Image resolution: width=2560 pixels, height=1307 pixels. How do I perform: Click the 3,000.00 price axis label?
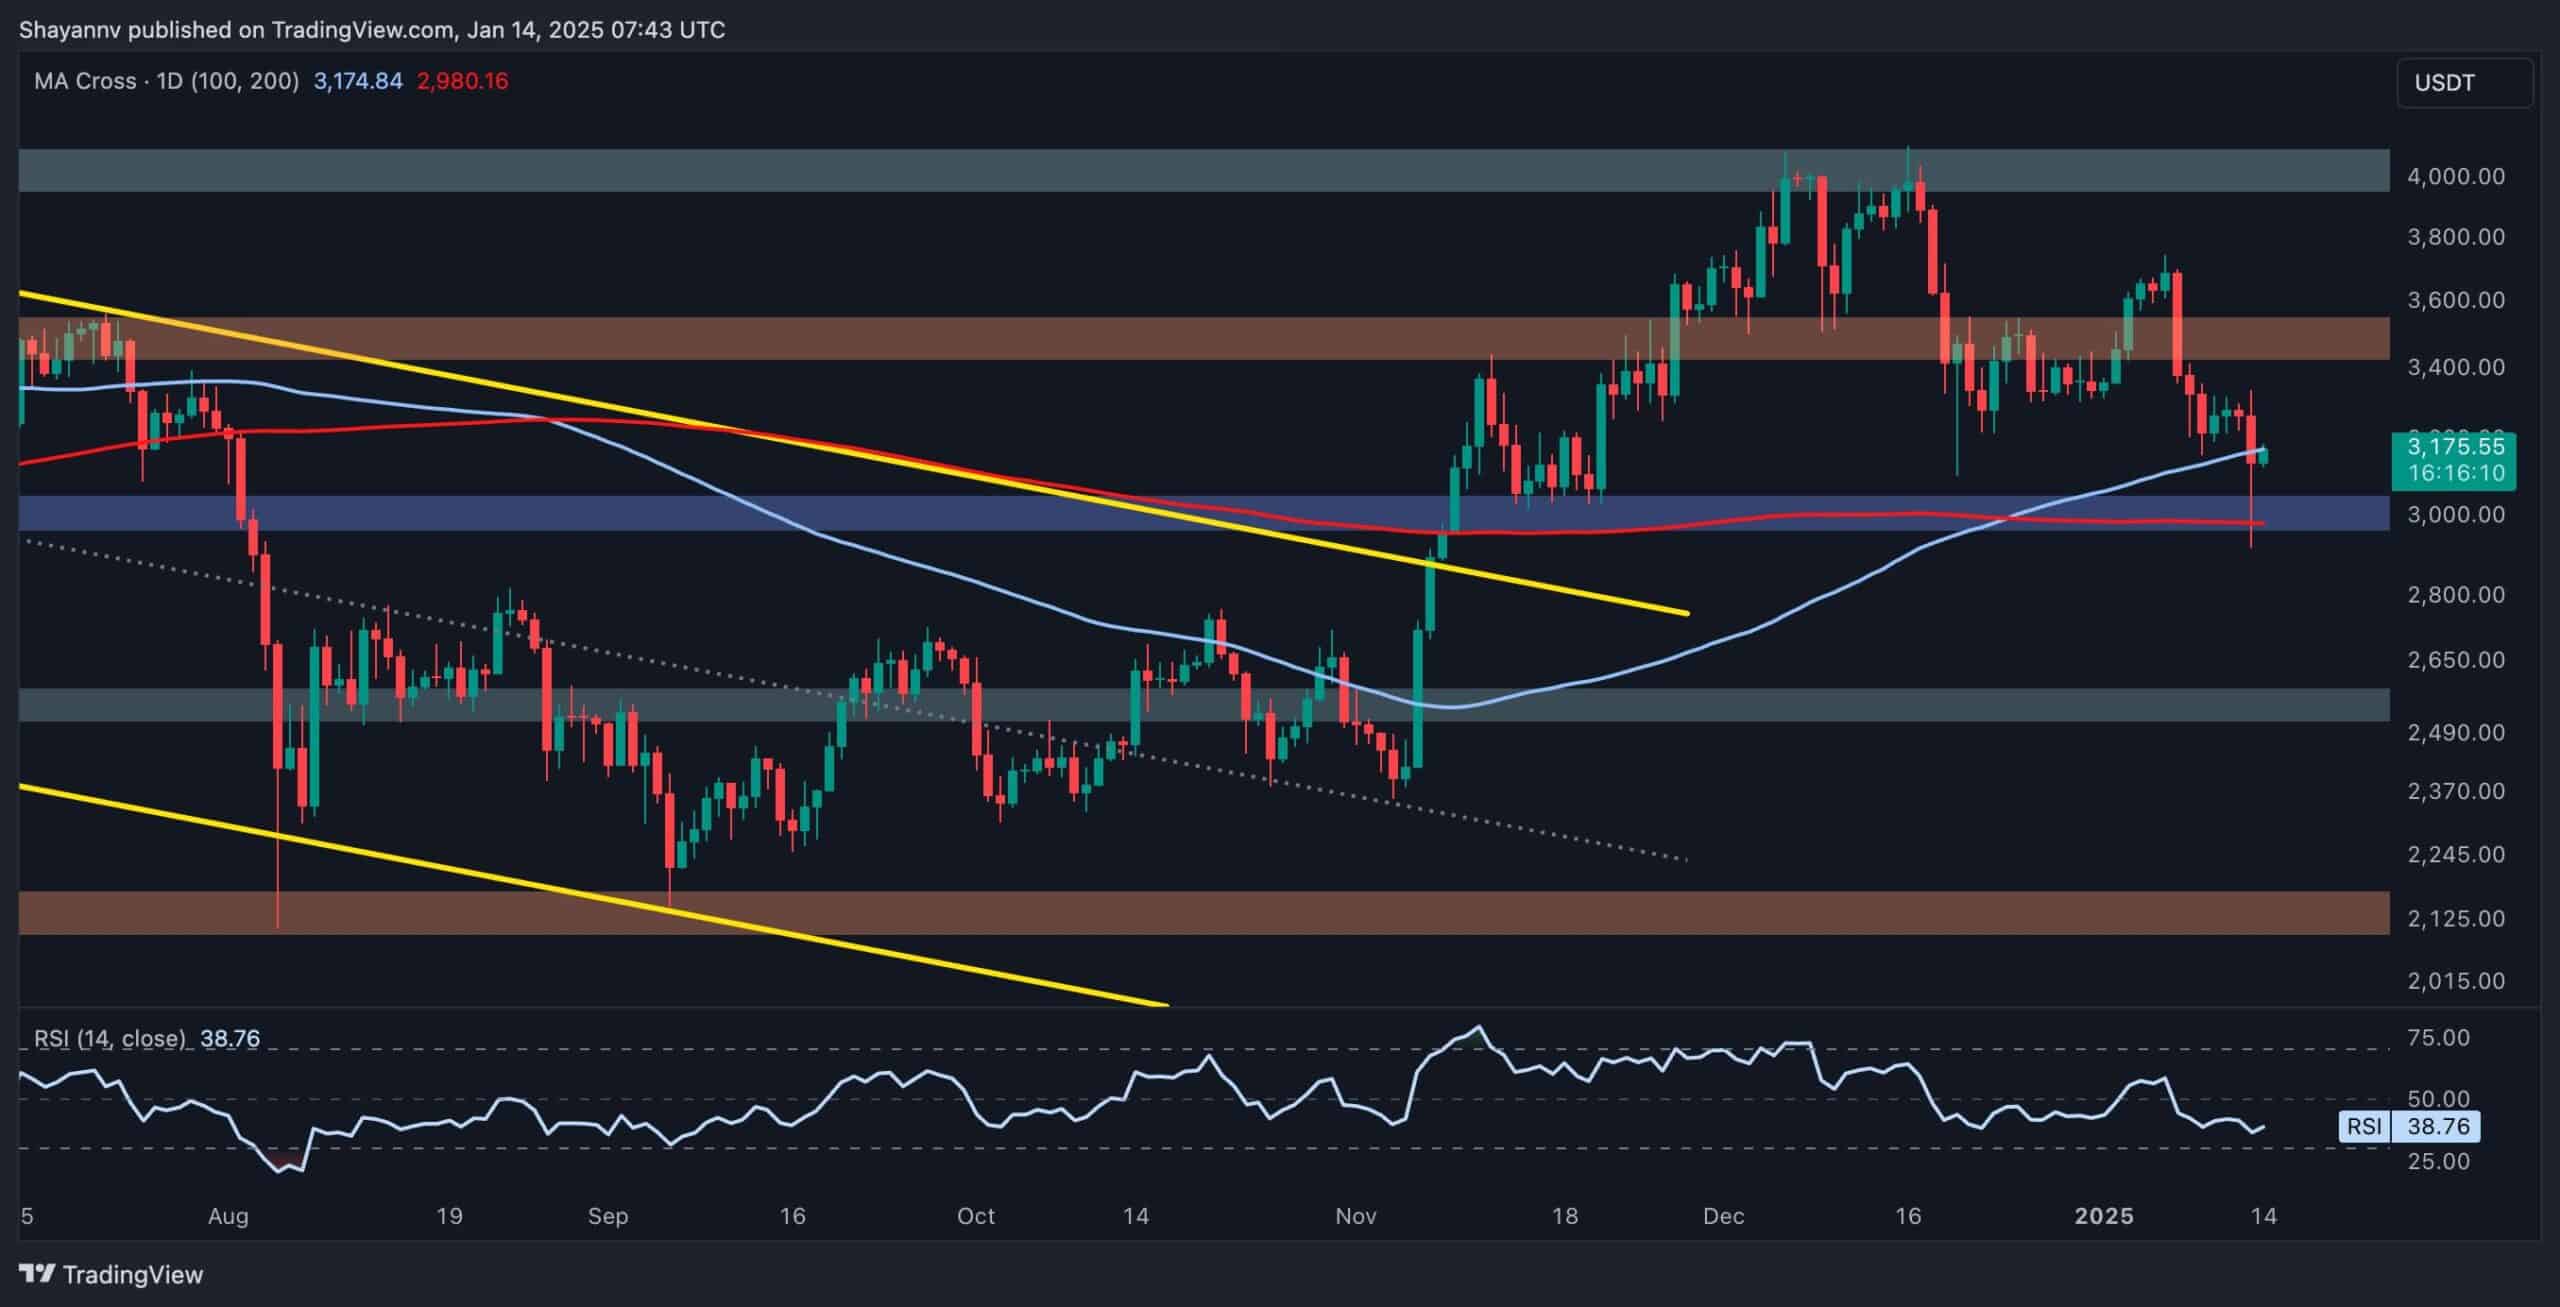pyautogui.click(x=2455, y=514)
